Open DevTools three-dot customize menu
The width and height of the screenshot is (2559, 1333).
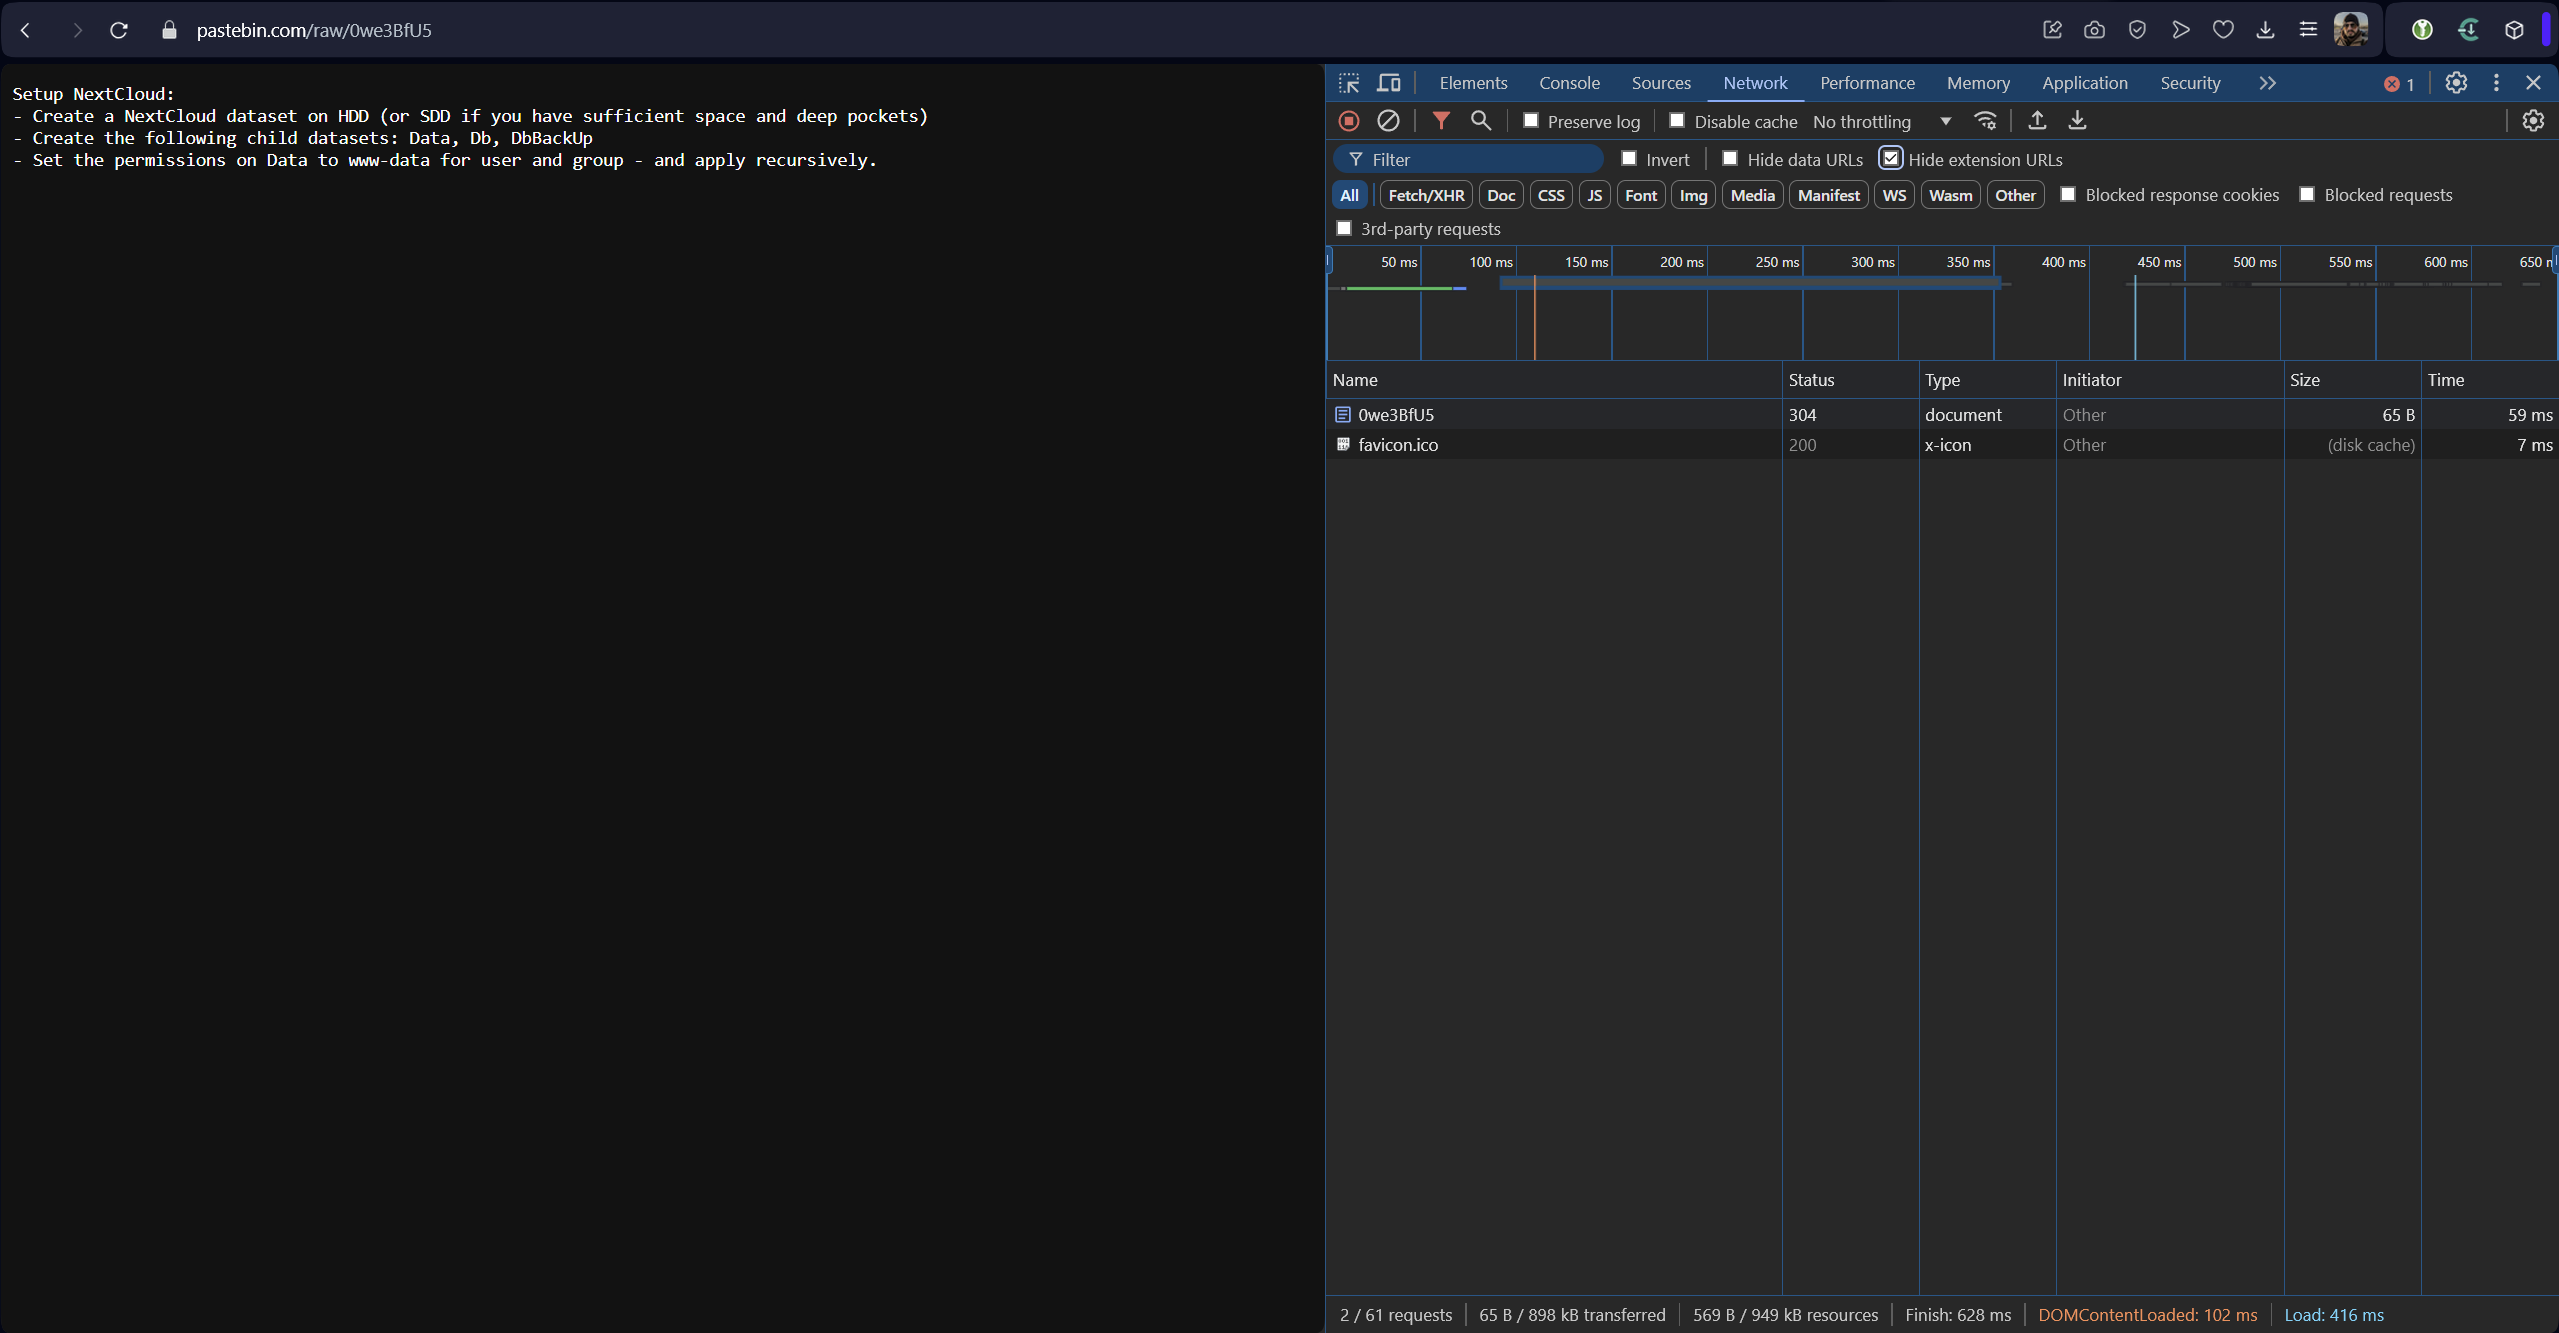(2496, 83)
